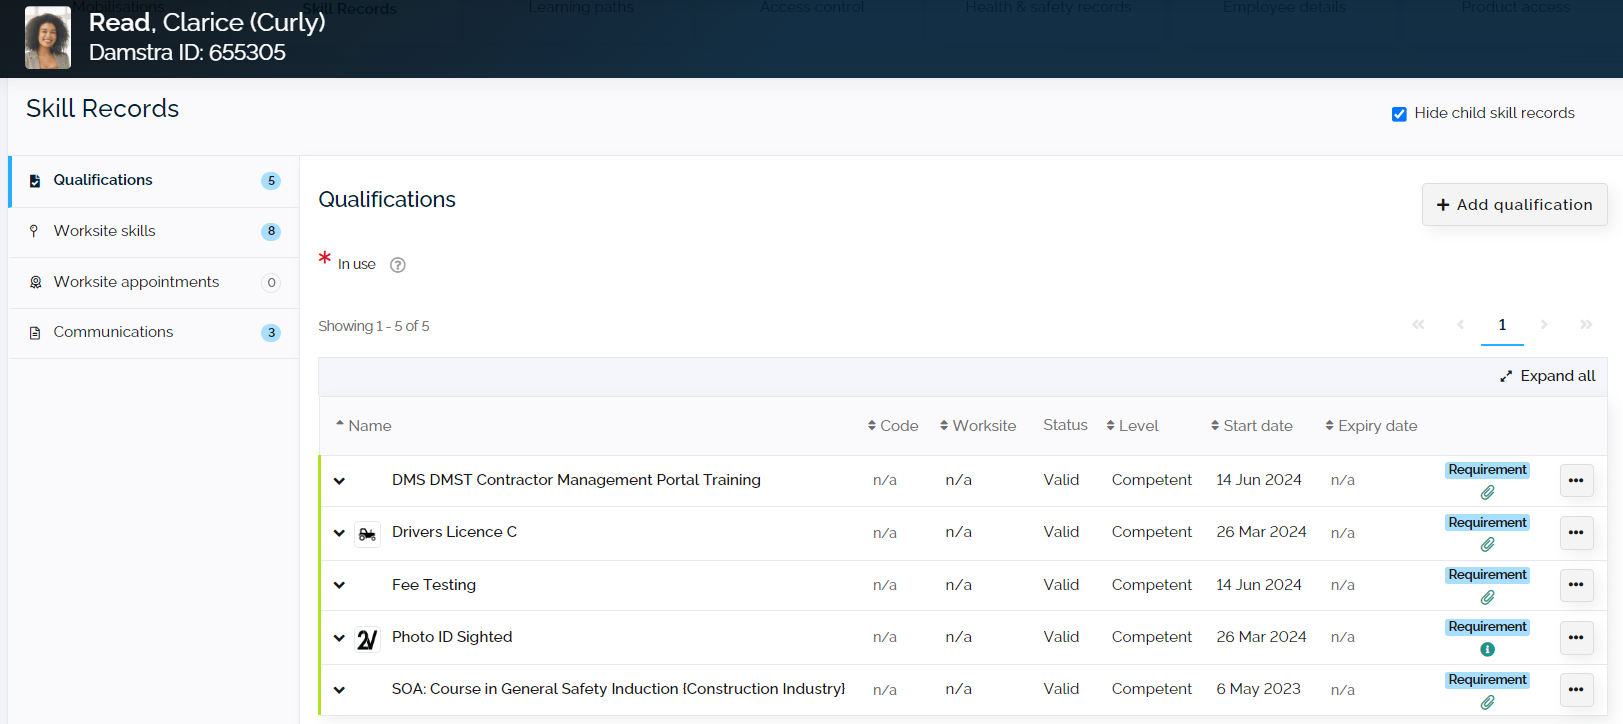
Task: Click Add qualification button
Action: pos(1514,205)
